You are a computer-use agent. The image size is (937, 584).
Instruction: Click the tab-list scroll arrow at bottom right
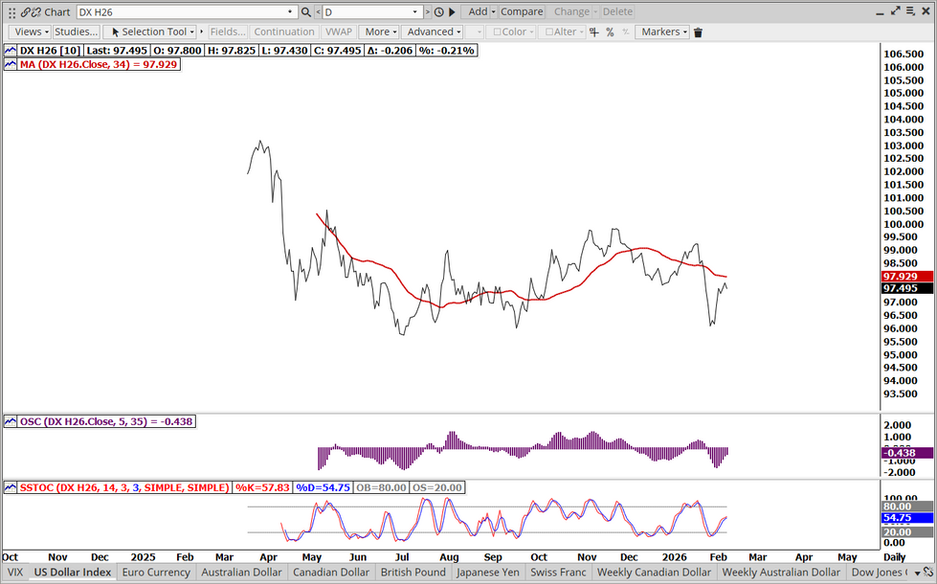coord(918,573)
